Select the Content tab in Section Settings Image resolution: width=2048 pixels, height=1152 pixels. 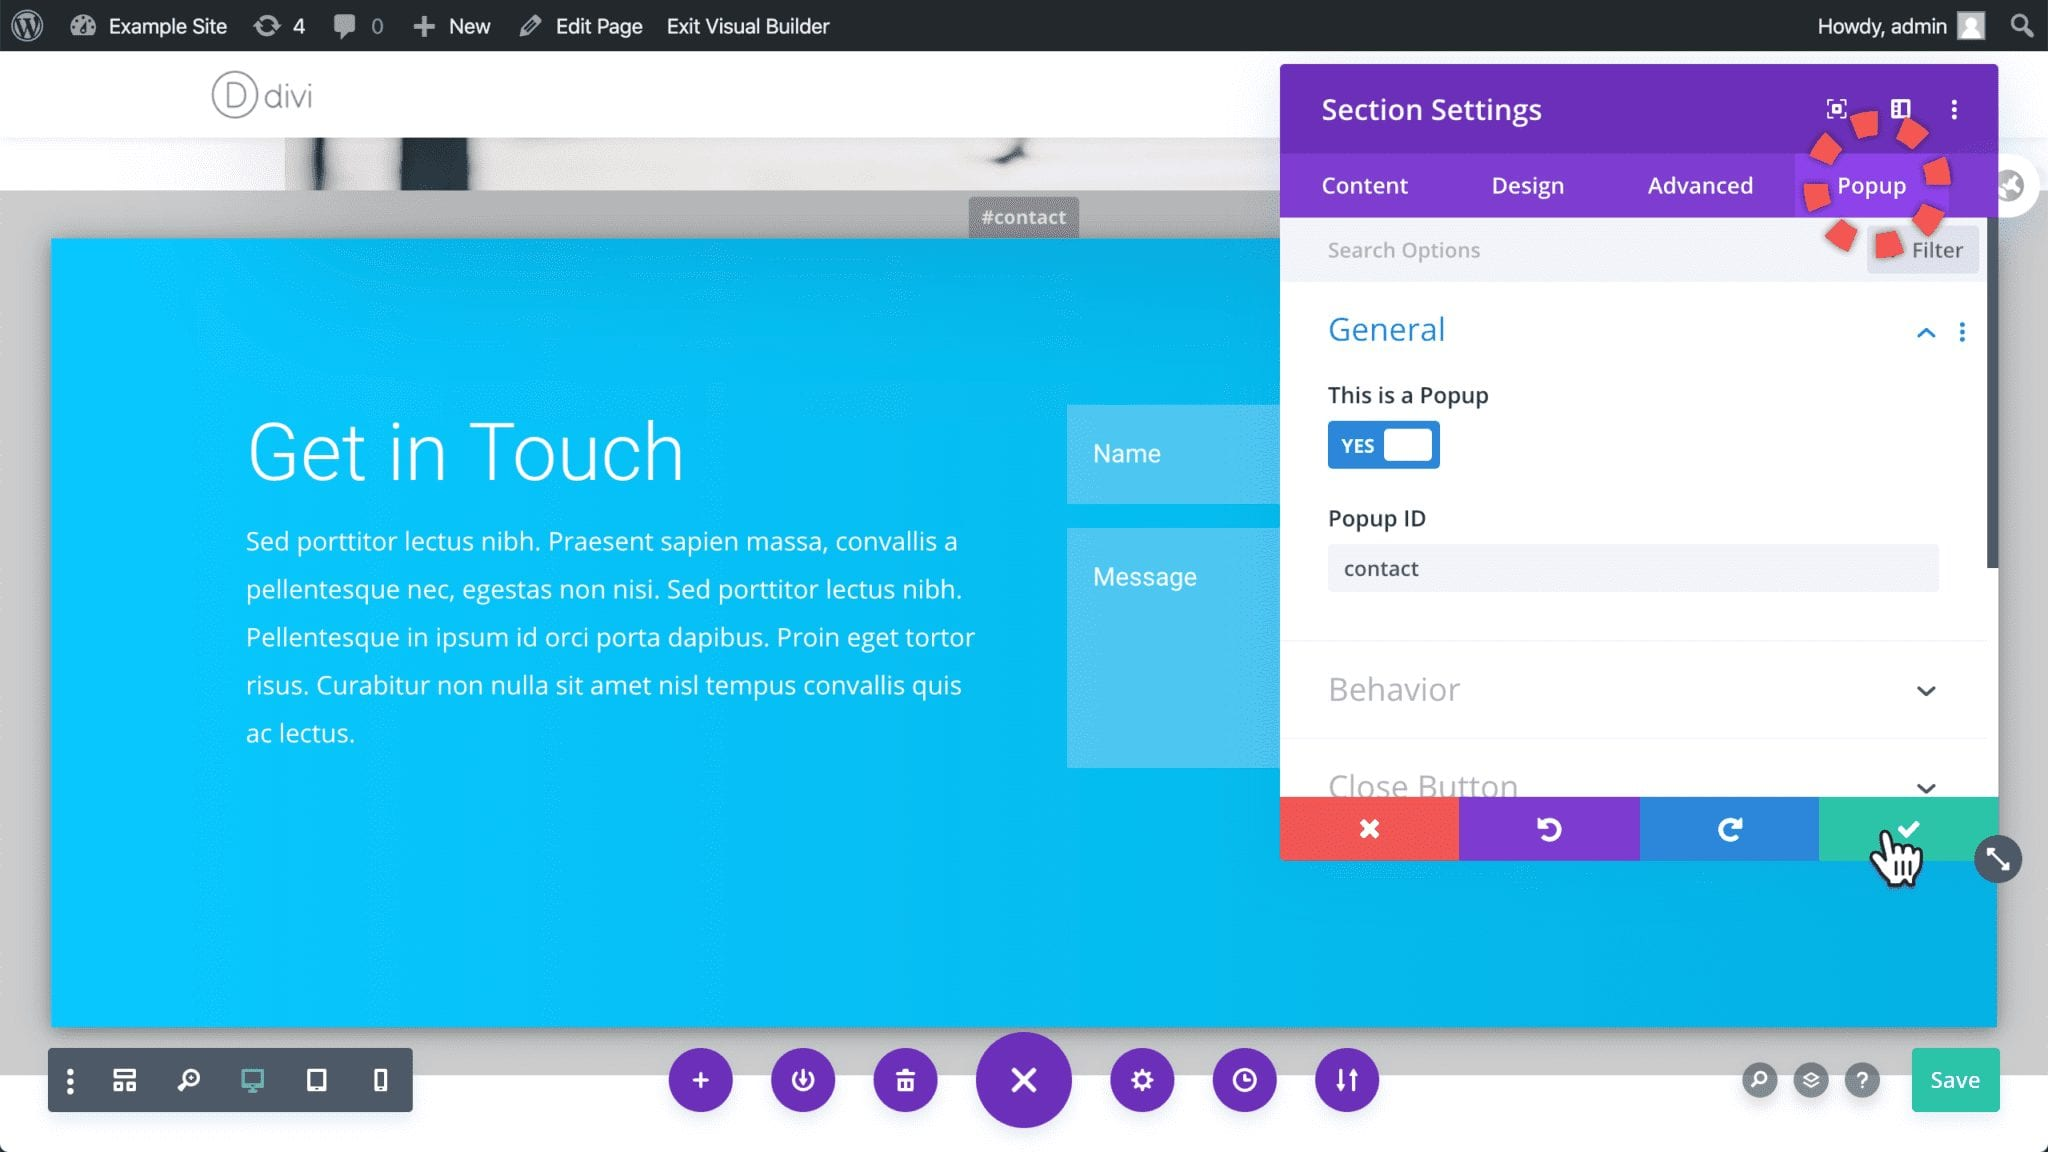[x=1364, y=184]
